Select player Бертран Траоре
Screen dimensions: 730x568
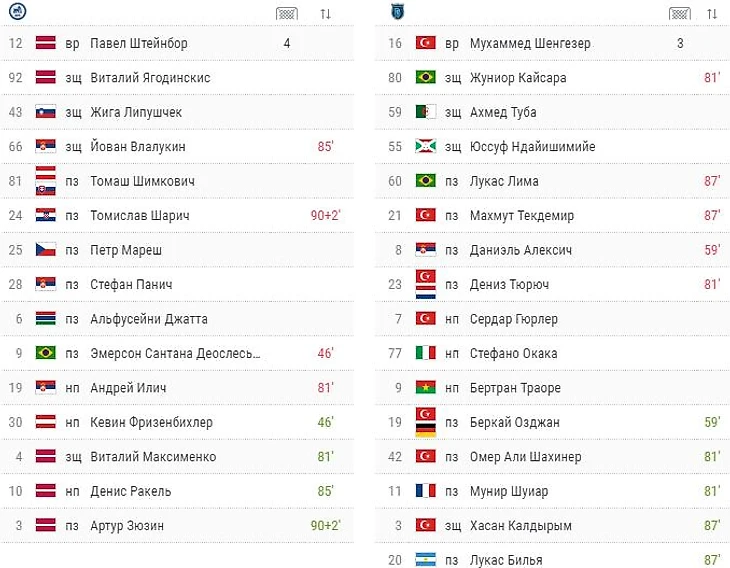[515, 388]
